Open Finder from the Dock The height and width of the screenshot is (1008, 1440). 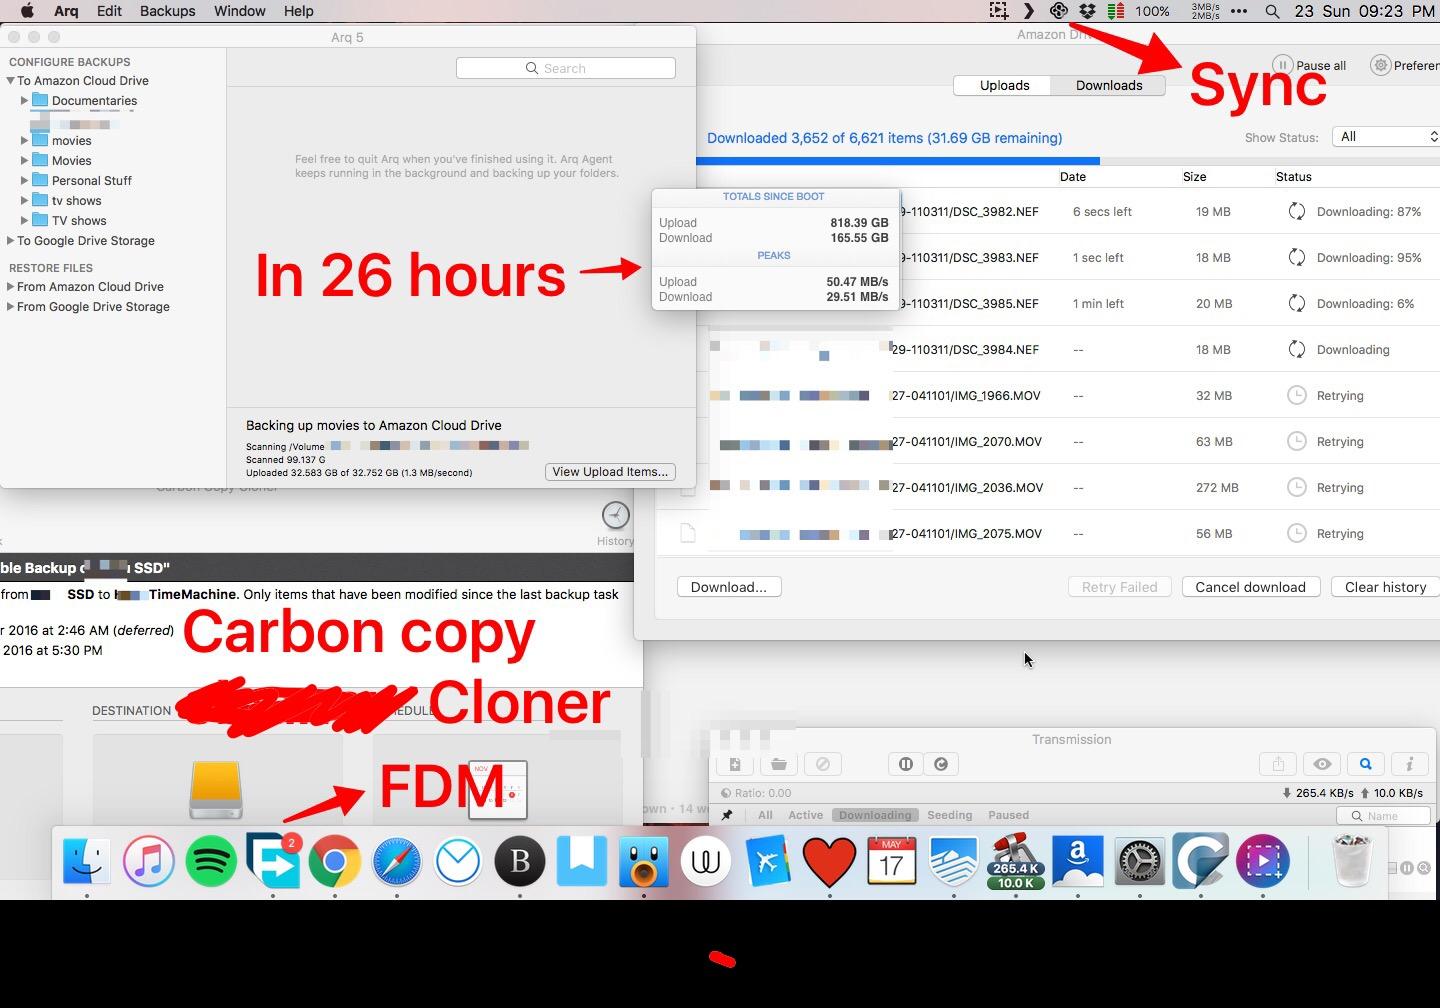coord(87,861)
